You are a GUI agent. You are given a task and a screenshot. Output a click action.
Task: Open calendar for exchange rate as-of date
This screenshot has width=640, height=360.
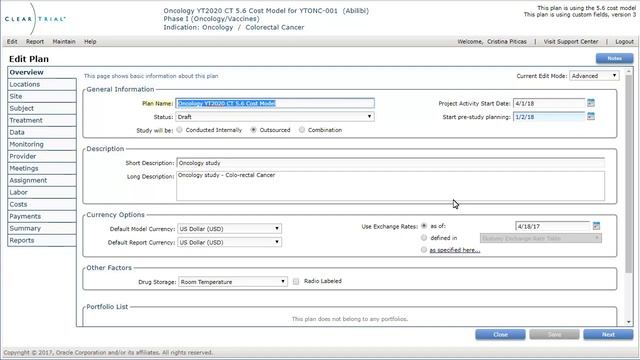596,225
